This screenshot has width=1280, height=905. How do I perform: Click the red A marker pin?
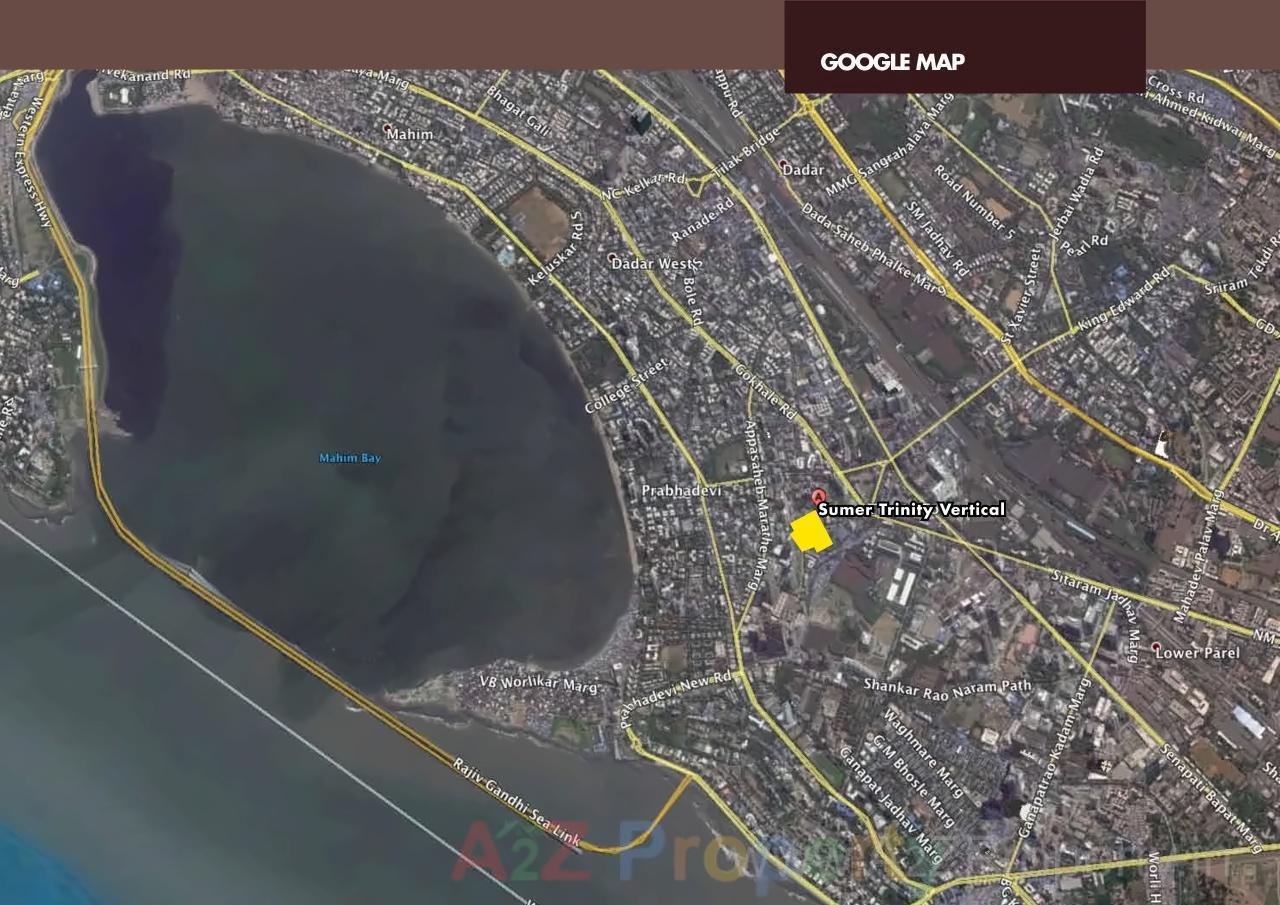pyautogui.click(x=818, y=496)
